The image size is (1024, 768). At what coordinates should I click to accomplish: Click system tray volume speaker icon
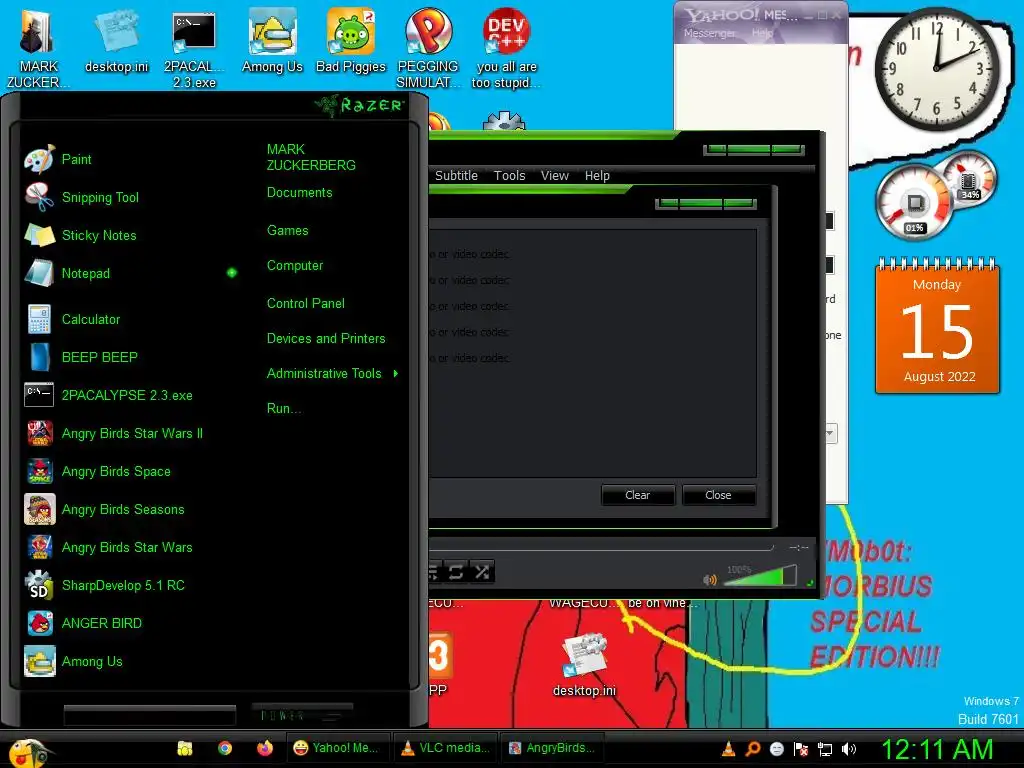pos(849,749)
